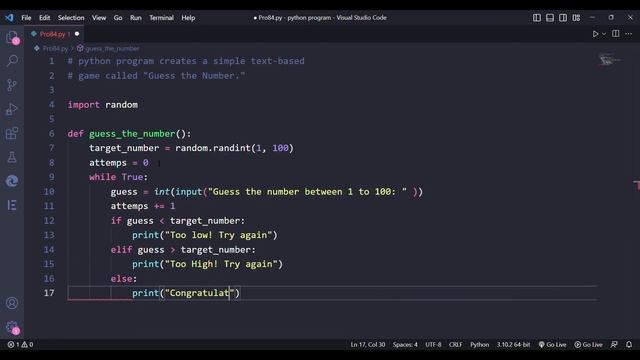Click the second Go Live button
This screenshot has width=640, height=360.
coord(588,344)
